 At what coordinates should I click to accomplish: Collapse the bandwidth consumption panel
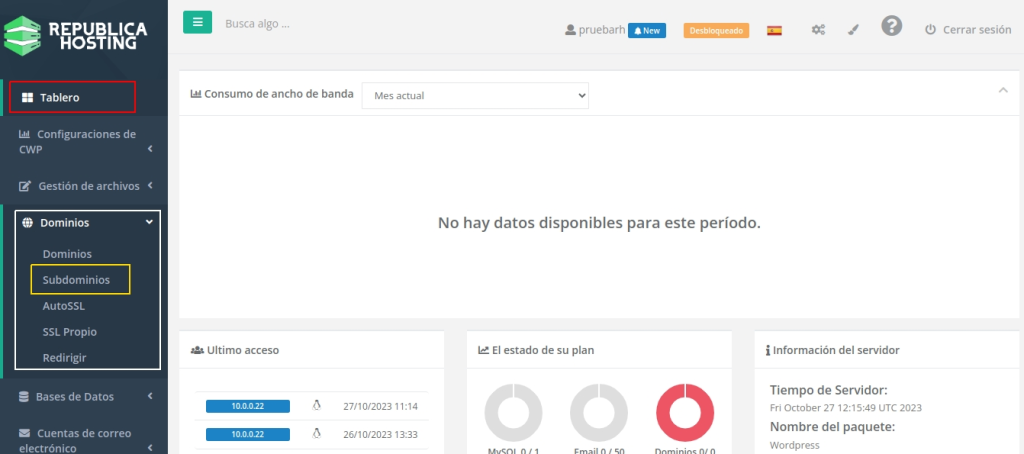[x=1003, y=91]
